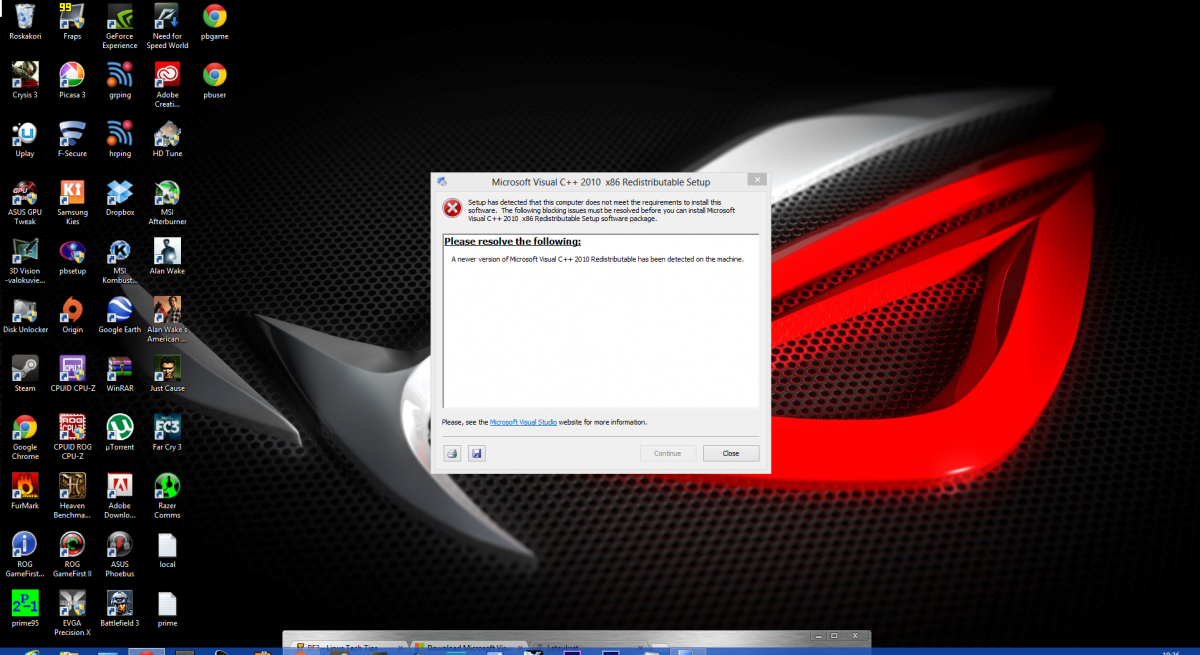Select the grping desktop icon
The height and width of the screenshot is (655, 1200).
pyautogui.click(x=120, y=81)
